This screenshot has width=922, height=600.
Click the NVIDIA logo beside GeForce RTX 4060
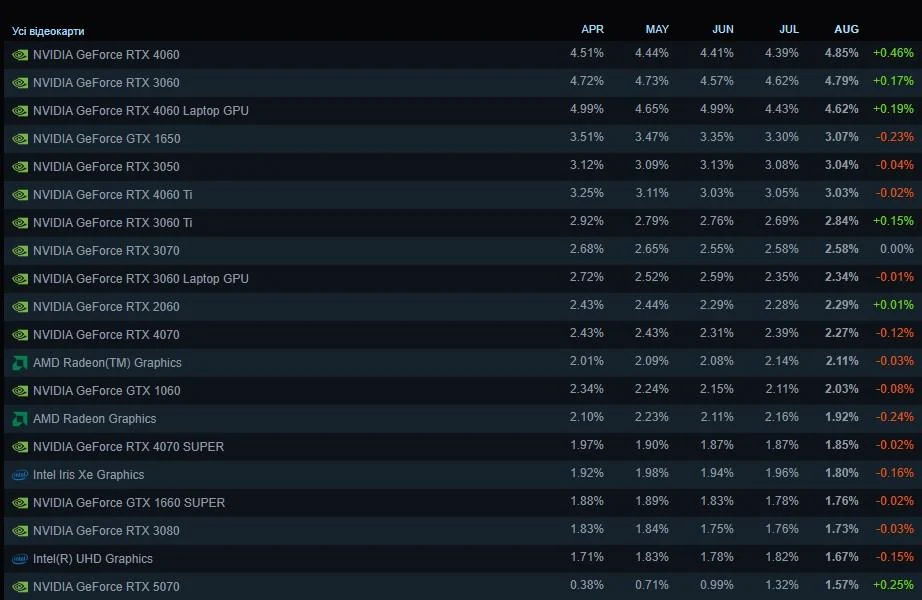point(20,55)
